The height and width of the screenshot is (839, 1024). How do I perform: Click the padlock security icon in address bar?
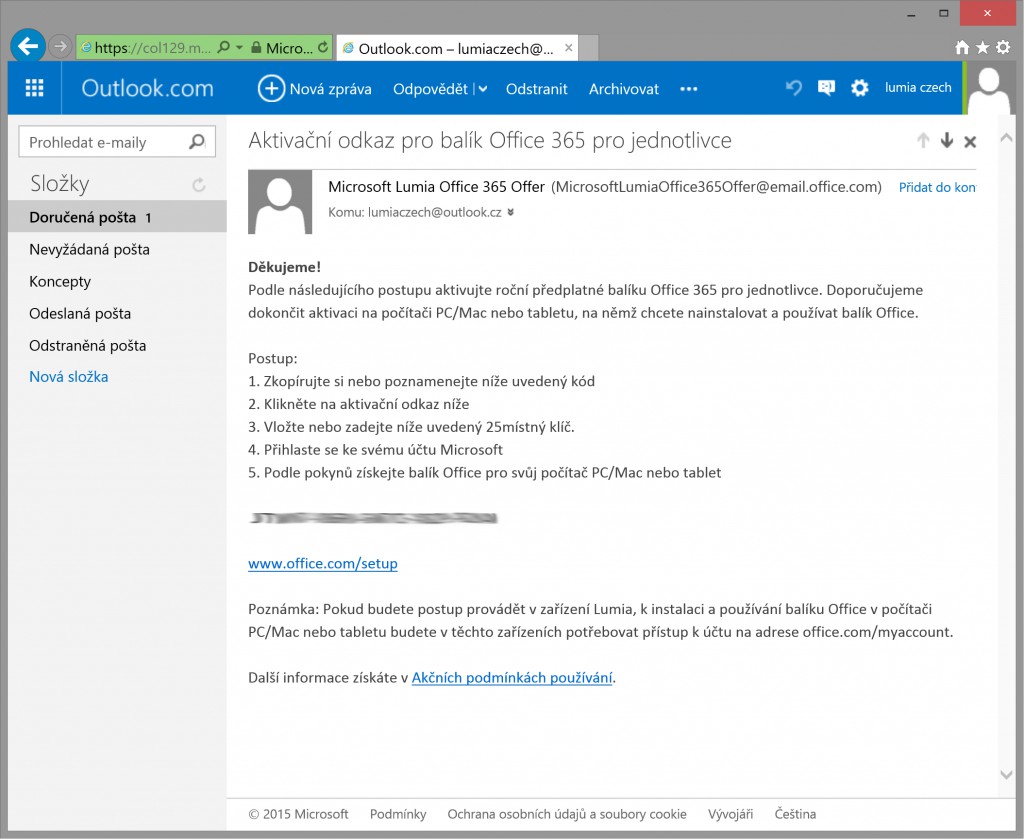256,47
